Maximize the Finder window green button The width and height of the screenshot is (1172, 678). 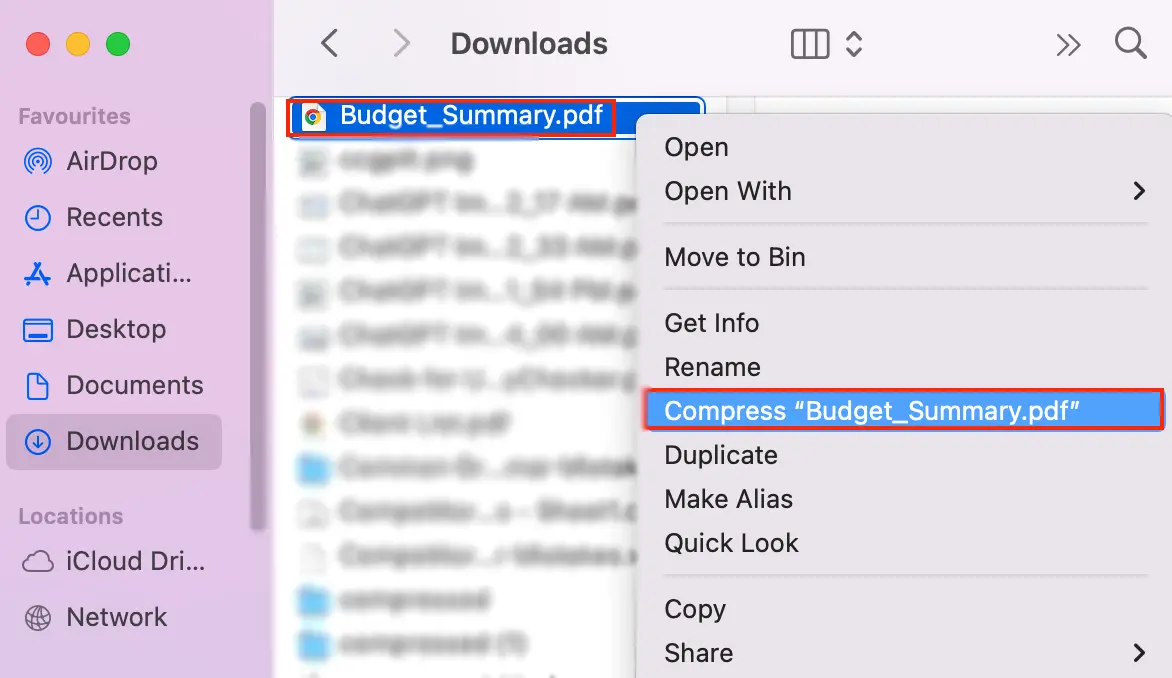pyautogui.click(x=118, y=44)
